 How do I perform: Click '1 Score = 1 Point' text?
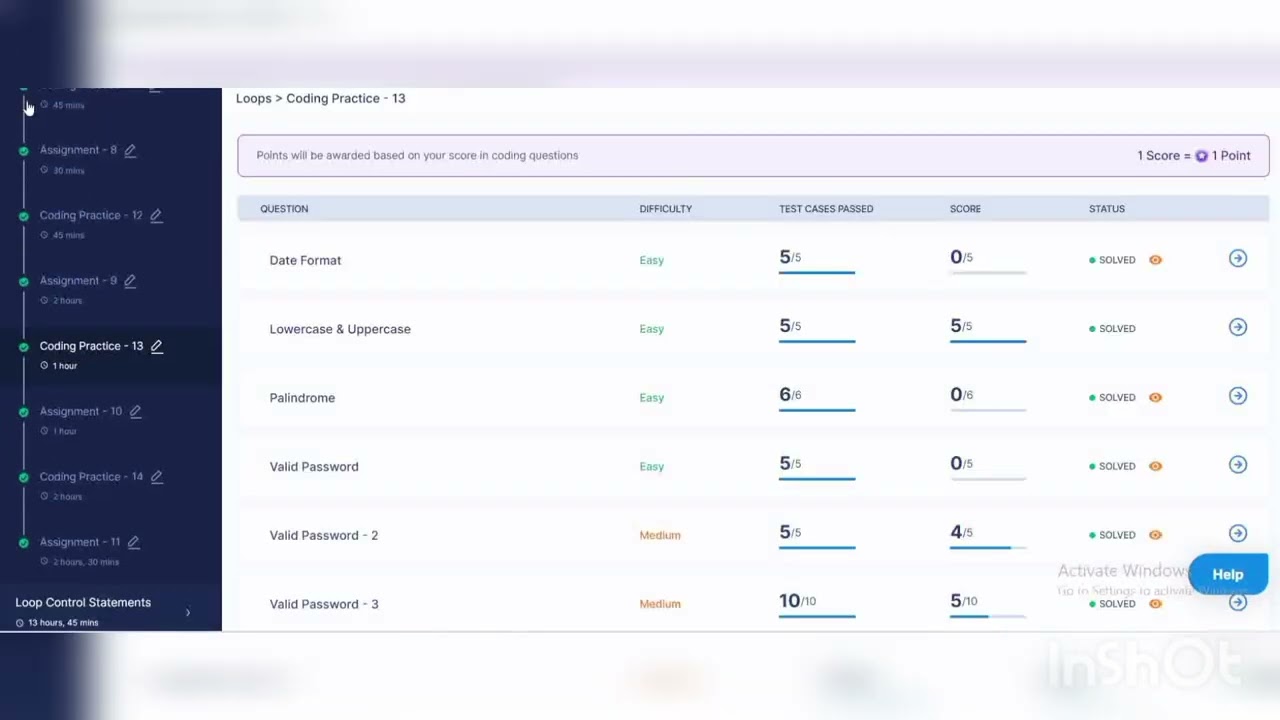click(1194, 156)
